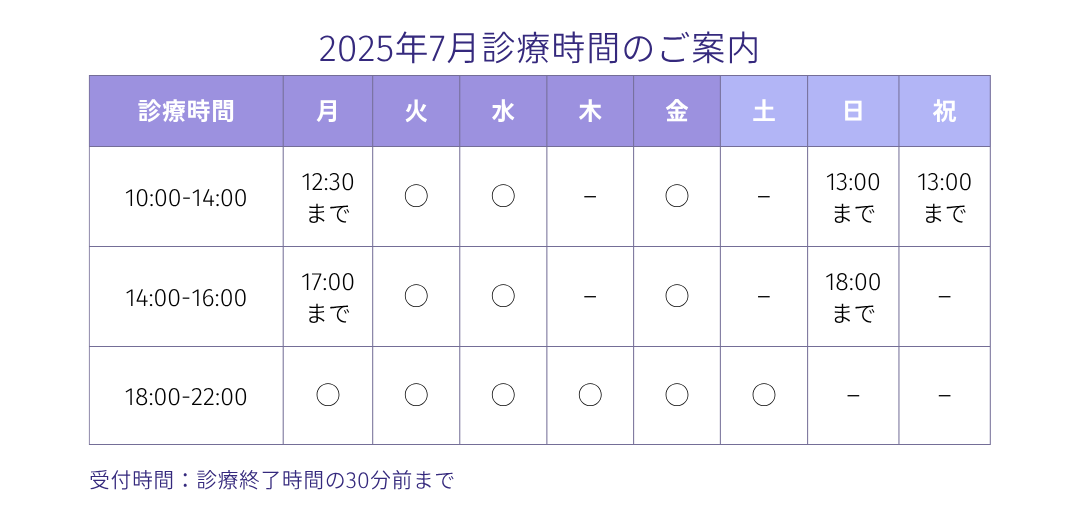Select the 日 column header
The width and height of the screenshot is (1080, 520).
click(853, 111)
